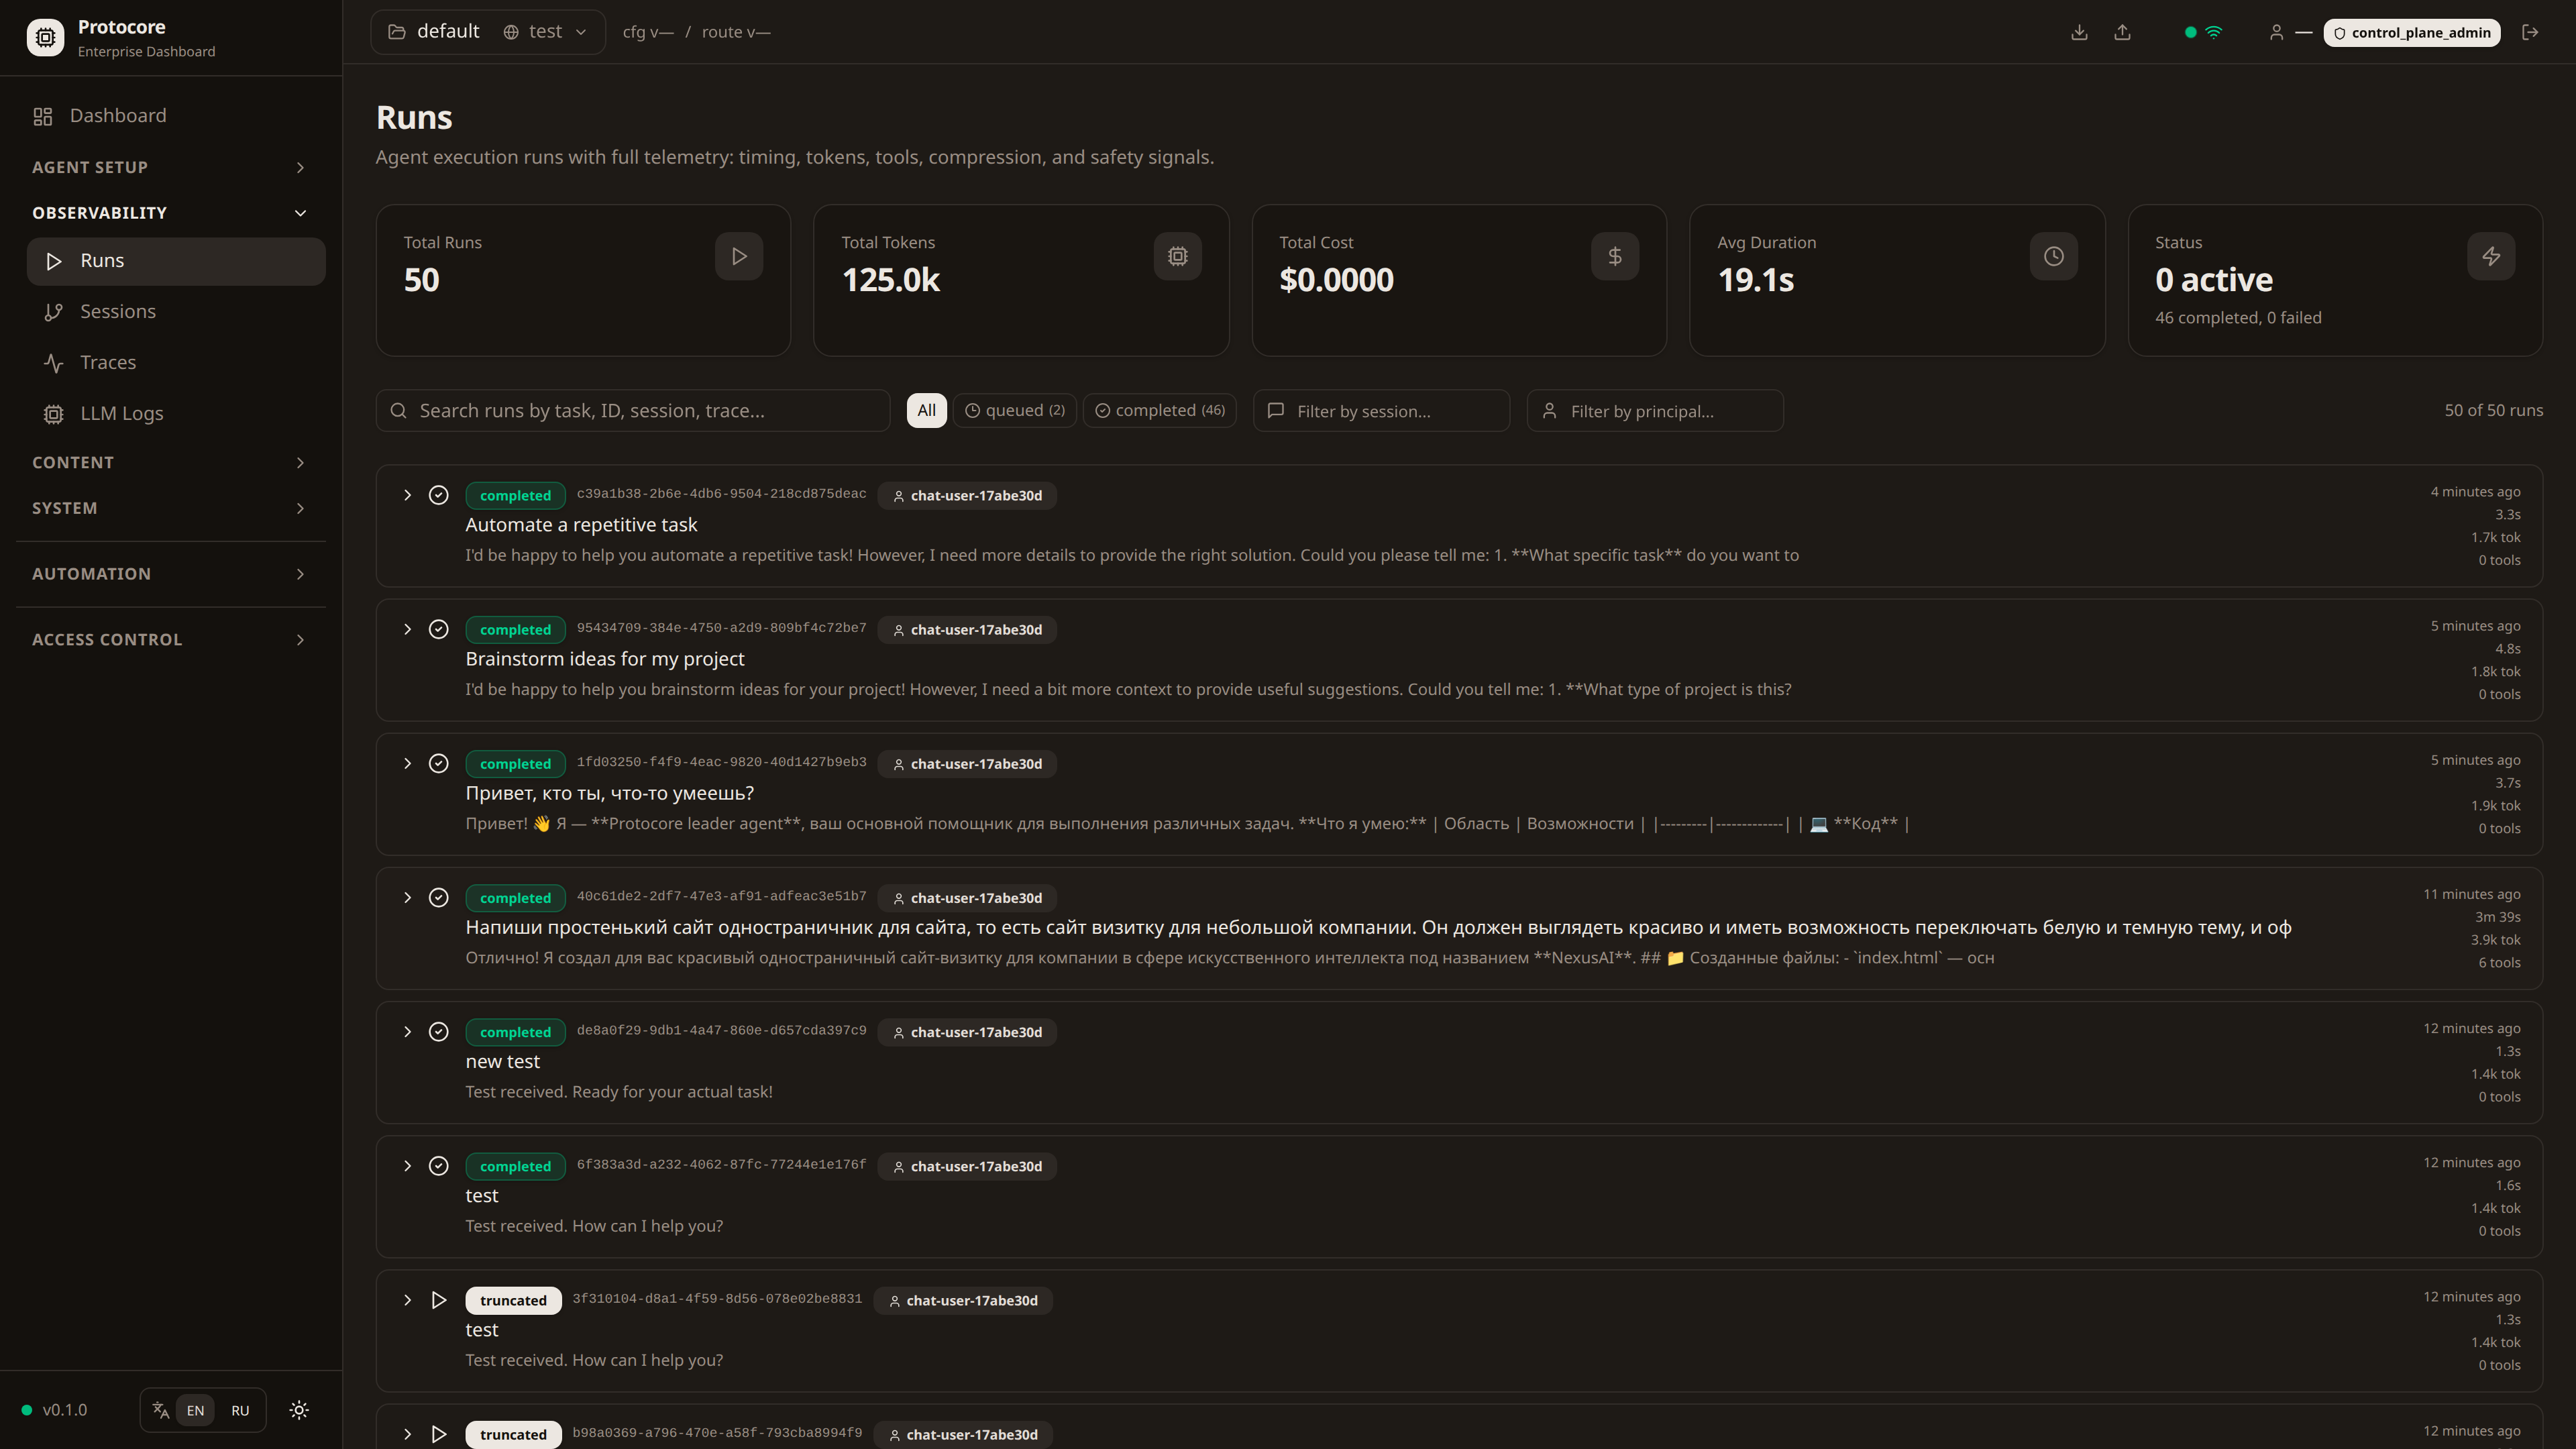Click the Protocore logo icon
Image resolution: width=2576 pixels, height=1449 pixels.
tap(45, 38)
